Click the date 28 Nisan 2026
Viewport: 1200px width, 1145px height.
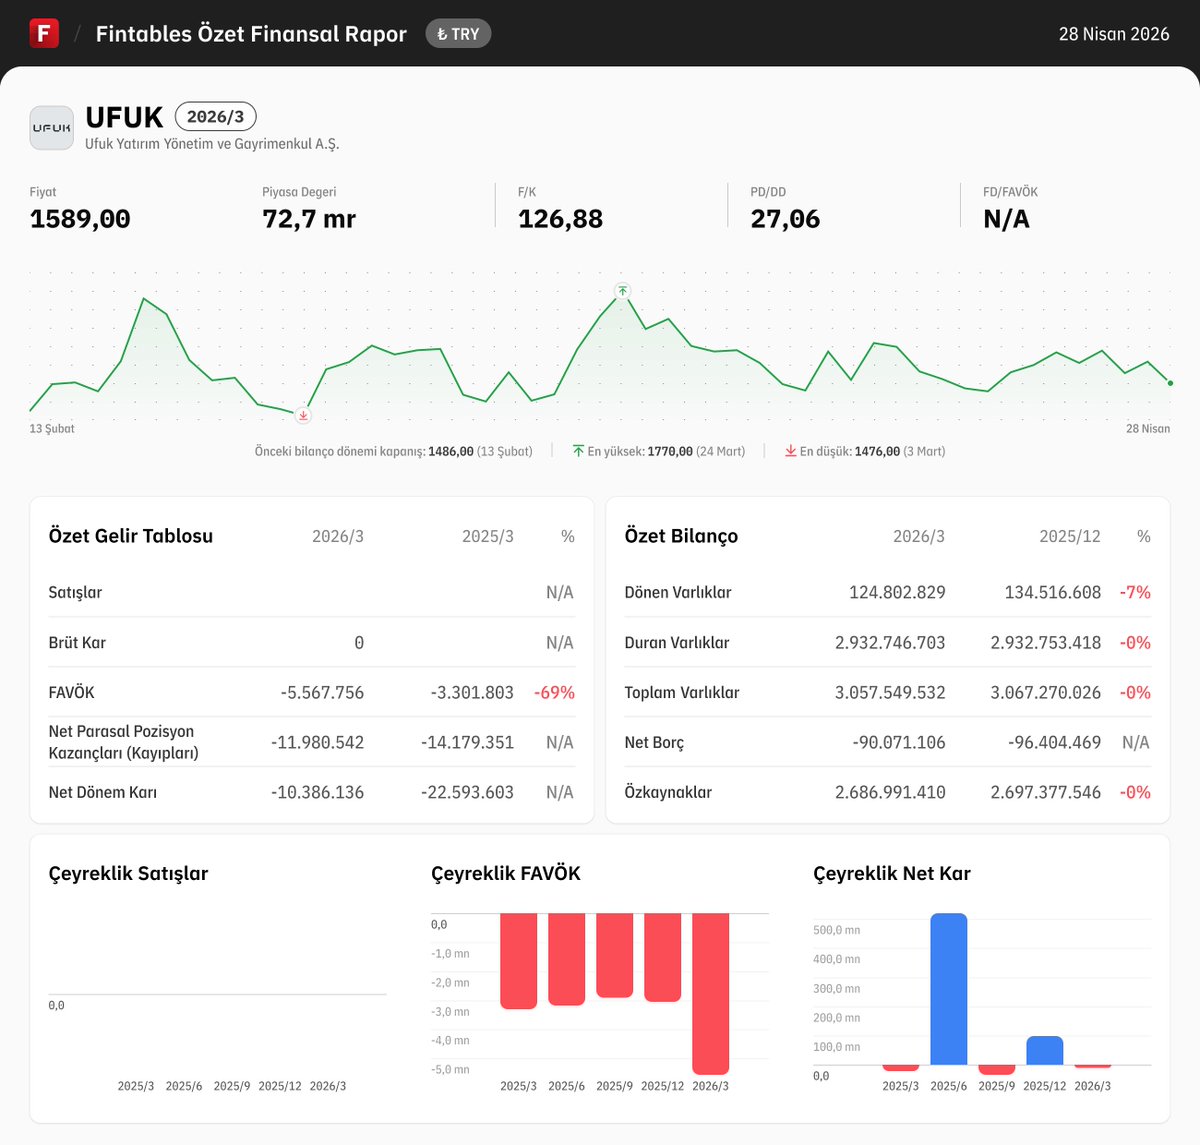(1114, 34)
